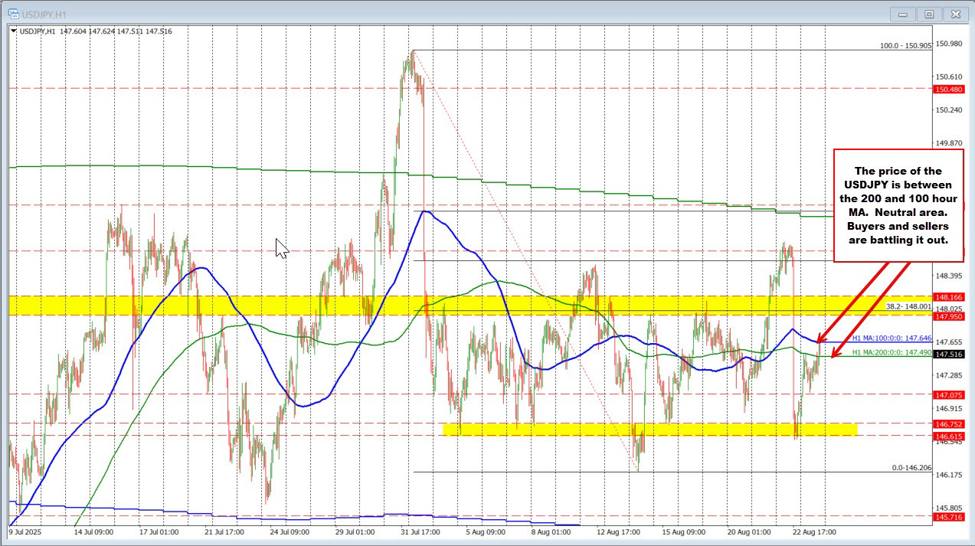Click the red 148.166 price level label

(x=949, y=297)
